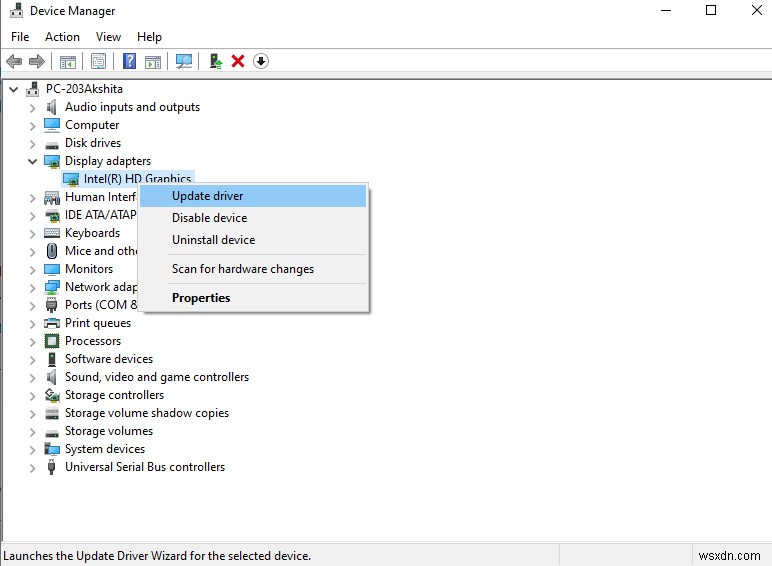Select the Storage volumes tree row

(x=109, y=431)
